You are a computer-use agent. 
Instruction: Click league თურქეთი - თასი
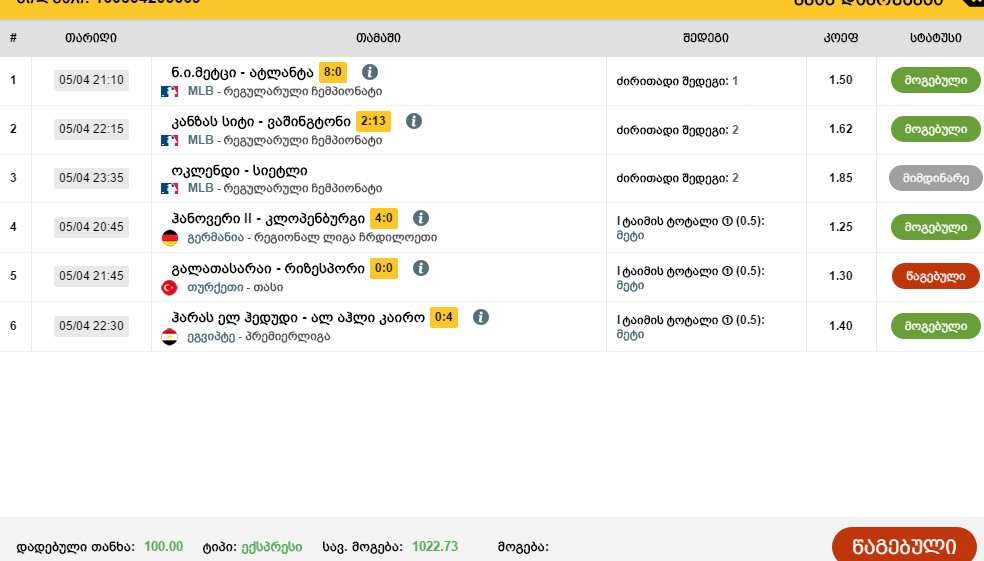click(235, 287)
